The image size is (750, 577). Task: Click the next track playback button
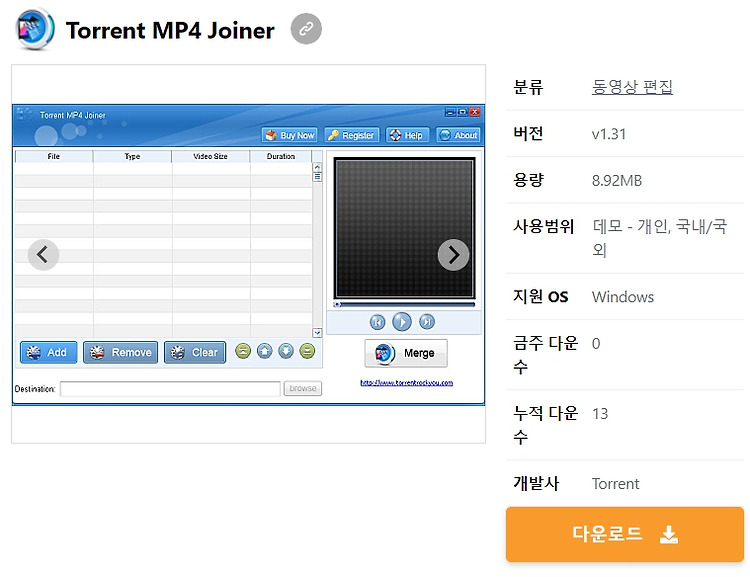point(427,322)
